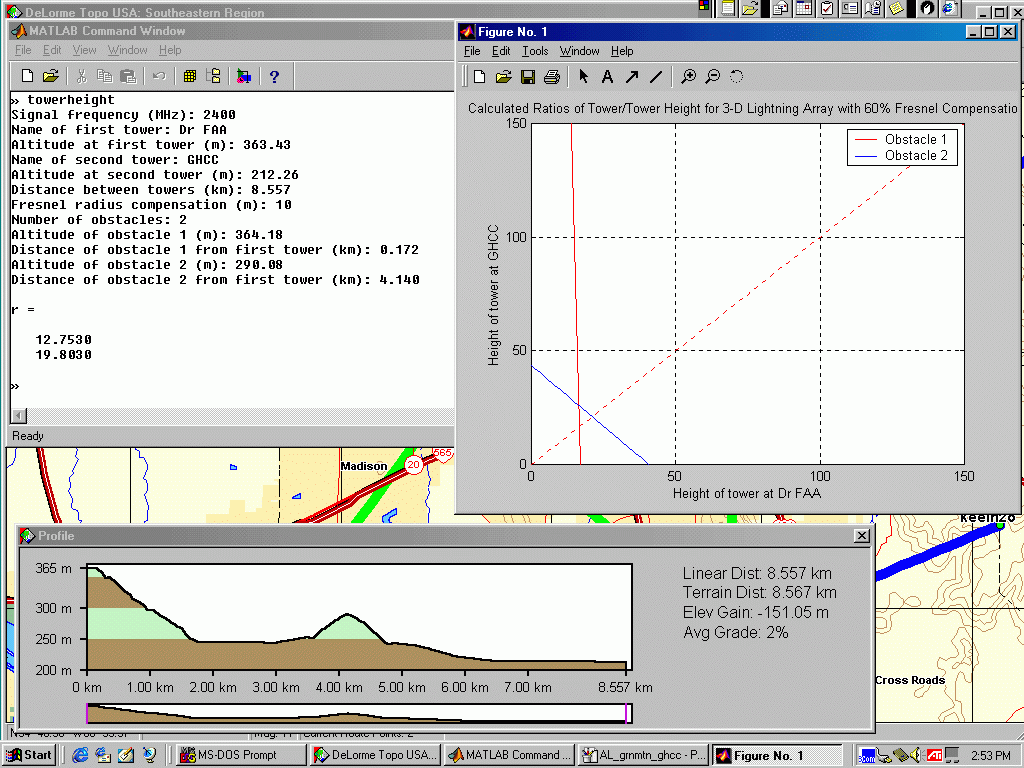Click right magenta marker on profile overview strip
The height and width of the screenshot is (768, 1024).
[627, 713]
